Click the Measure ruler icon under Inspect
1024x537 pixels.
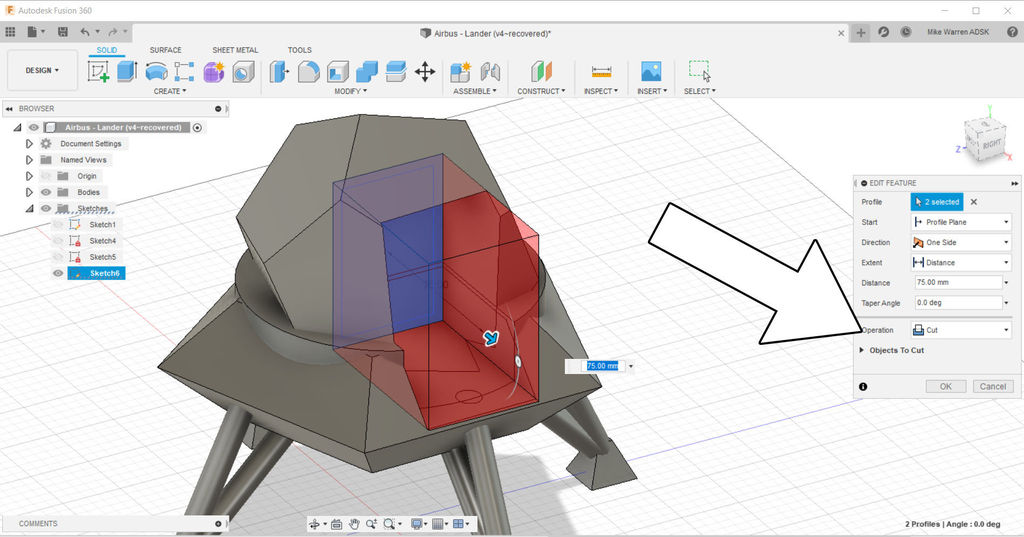[x=601, y=72]
